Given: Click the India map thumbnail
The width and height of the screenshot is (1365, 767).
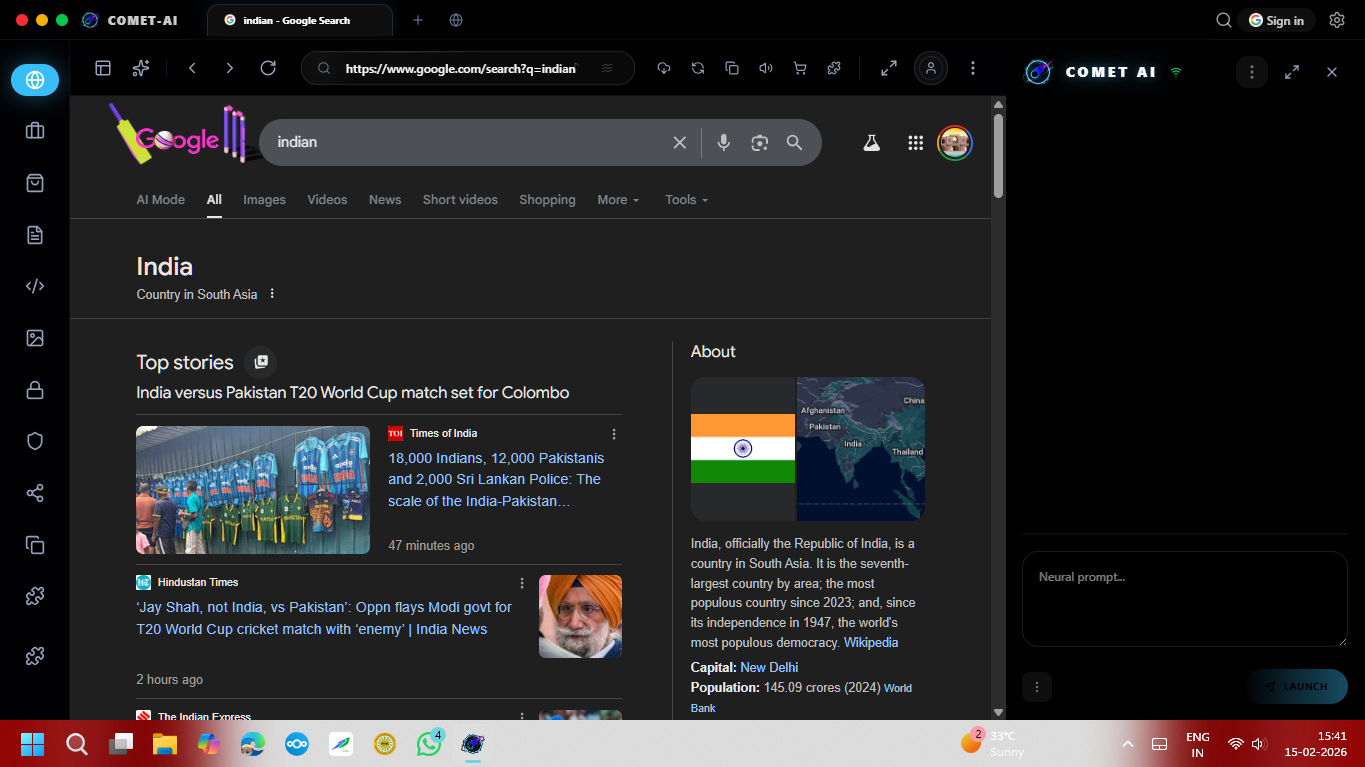Looking at the screenshot, I should point(861,449).
